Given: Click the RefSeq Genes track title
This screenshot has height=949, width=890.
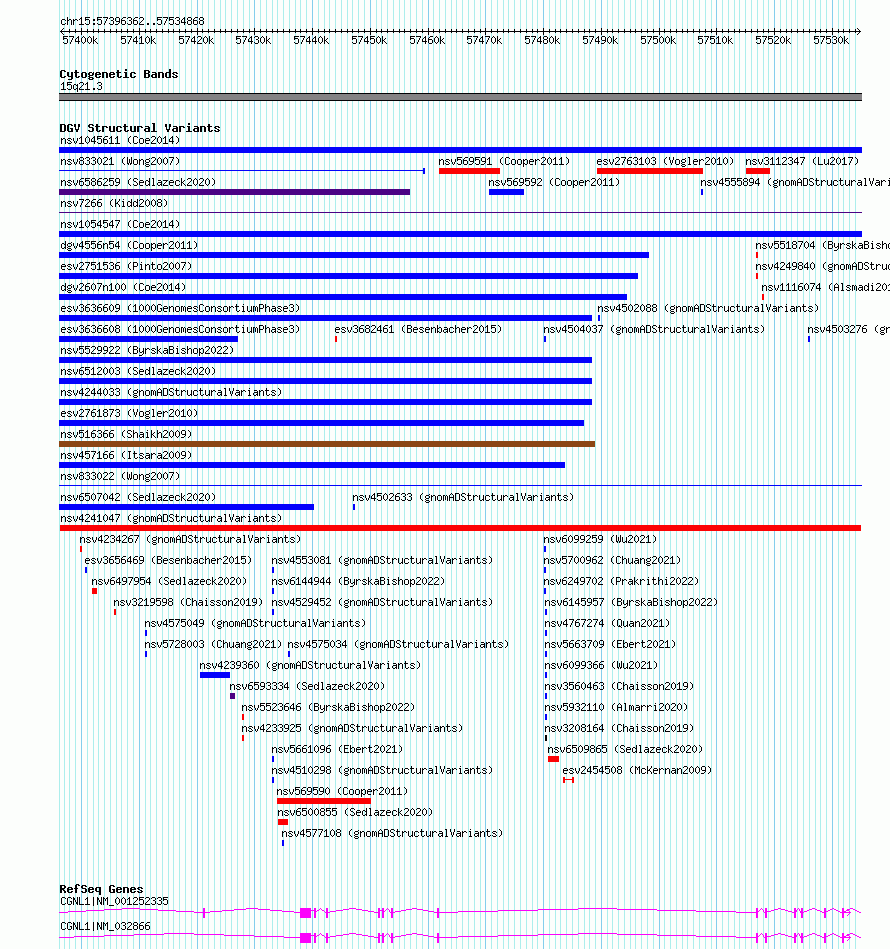Looking at the screenshot, I should [x=101, y=889].
